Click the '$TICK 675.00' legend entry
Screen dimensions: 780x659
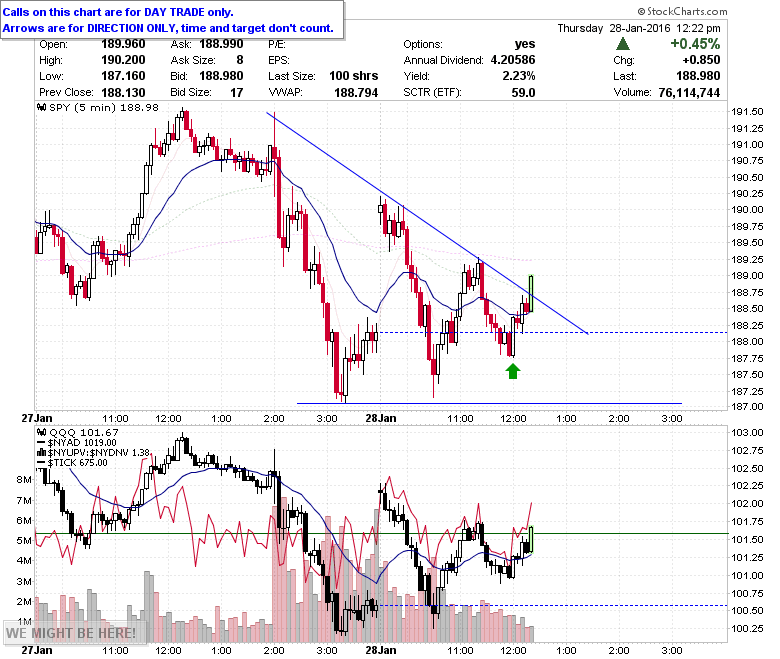(x=78, y=463)
